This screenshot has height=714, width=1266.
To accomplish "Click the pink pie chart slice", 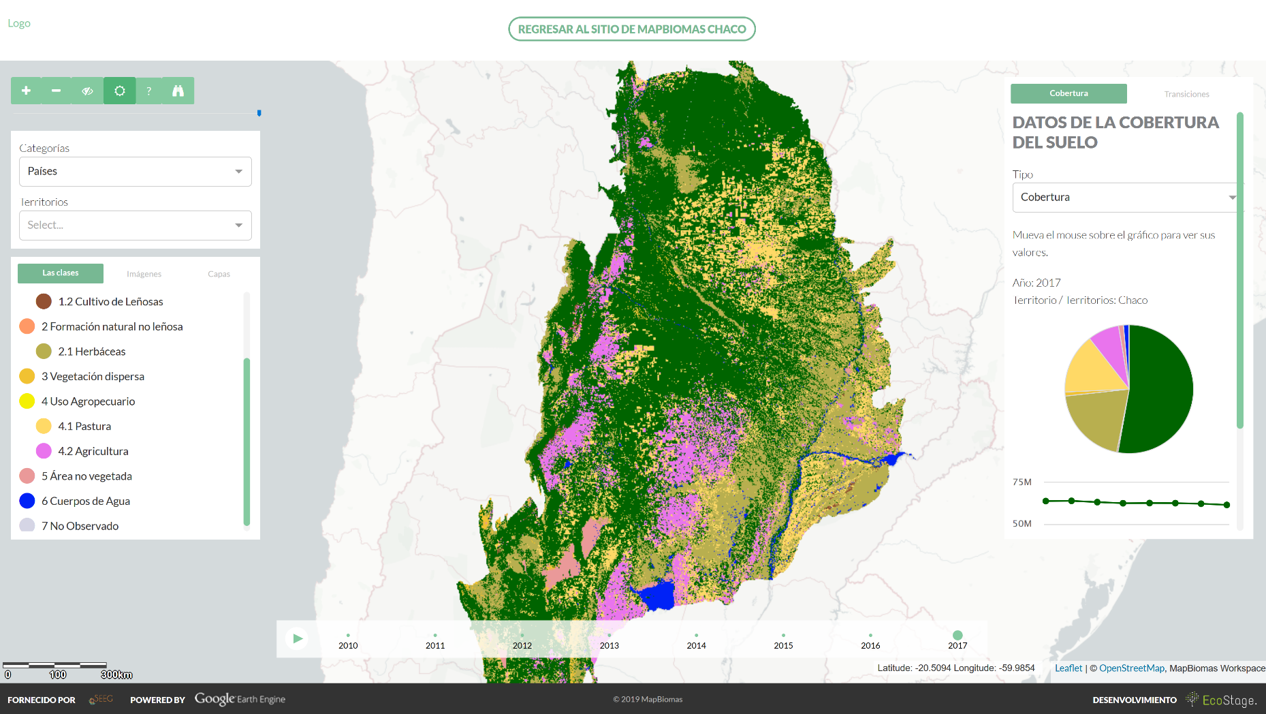I will click(x=1108, y=343).
